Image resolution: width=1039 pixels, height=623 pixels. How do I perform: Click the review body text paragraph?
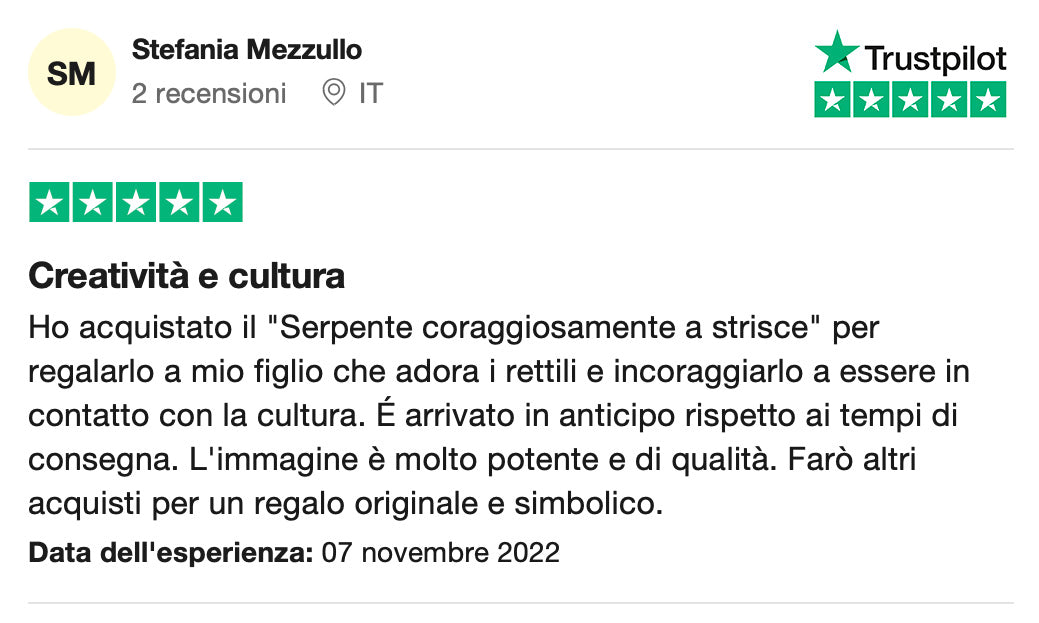(x=500, y=415)
